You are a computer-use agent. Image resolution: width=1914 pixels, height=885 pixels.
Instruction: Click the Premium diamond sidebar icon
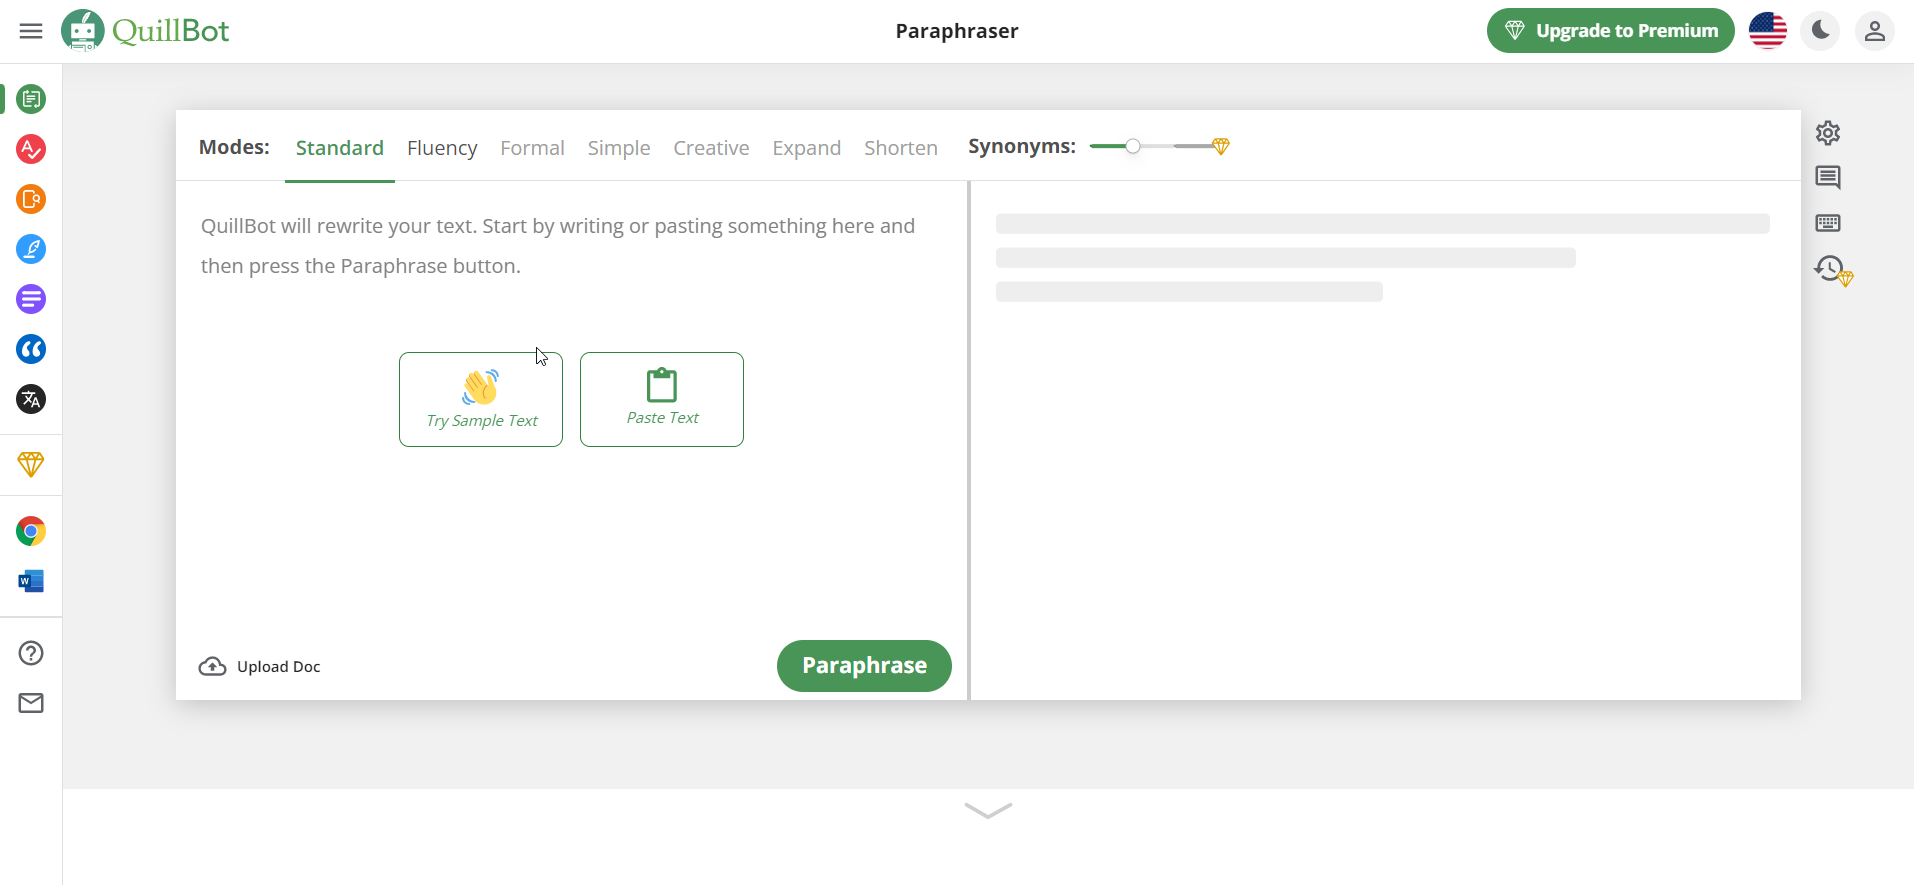31,464
